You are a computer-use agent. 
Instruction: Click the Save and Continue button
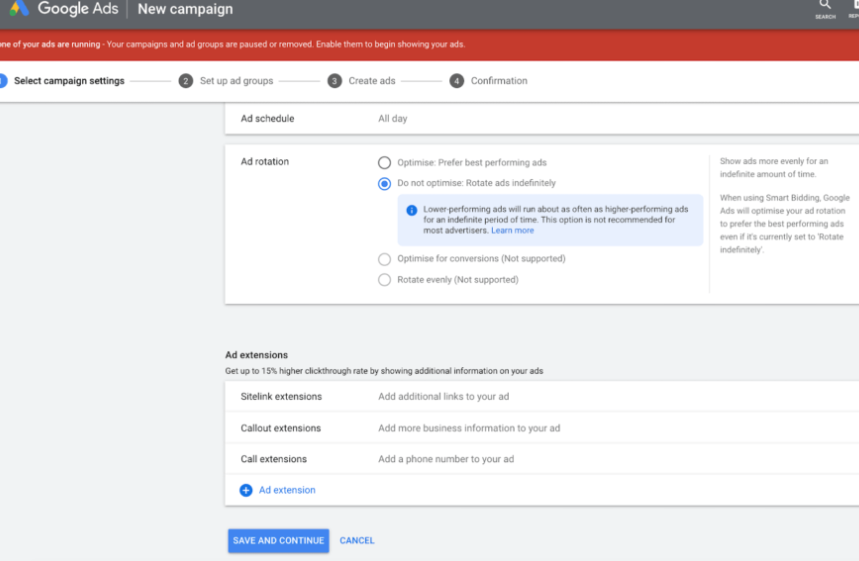tap(278, 541)
